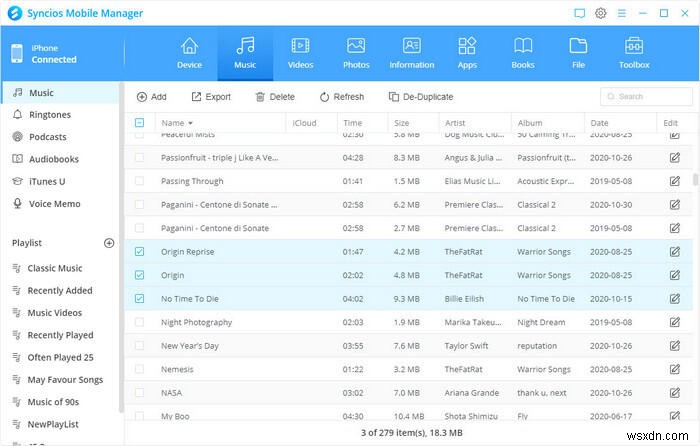Edit the Passionfruit song entry
This screenshot has height=446, width=700.
tap(675, 158)
